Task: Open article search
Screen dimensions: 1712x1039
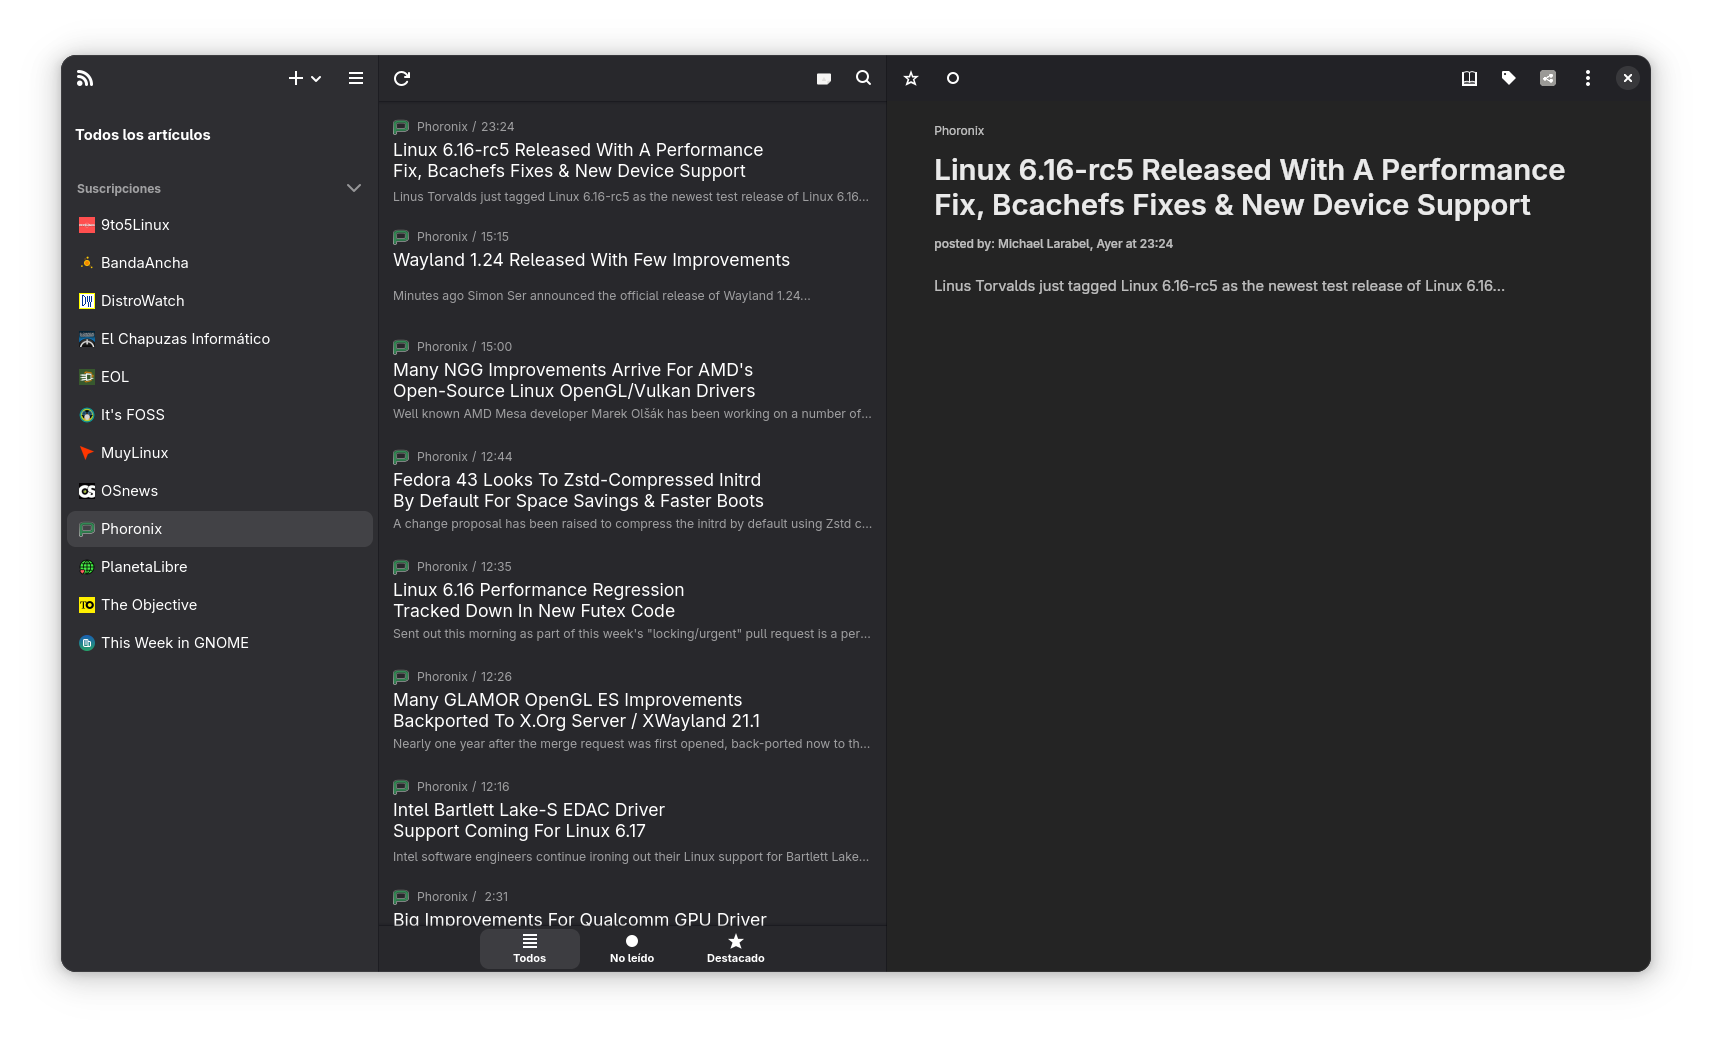Action: click(x=864, y=78)
